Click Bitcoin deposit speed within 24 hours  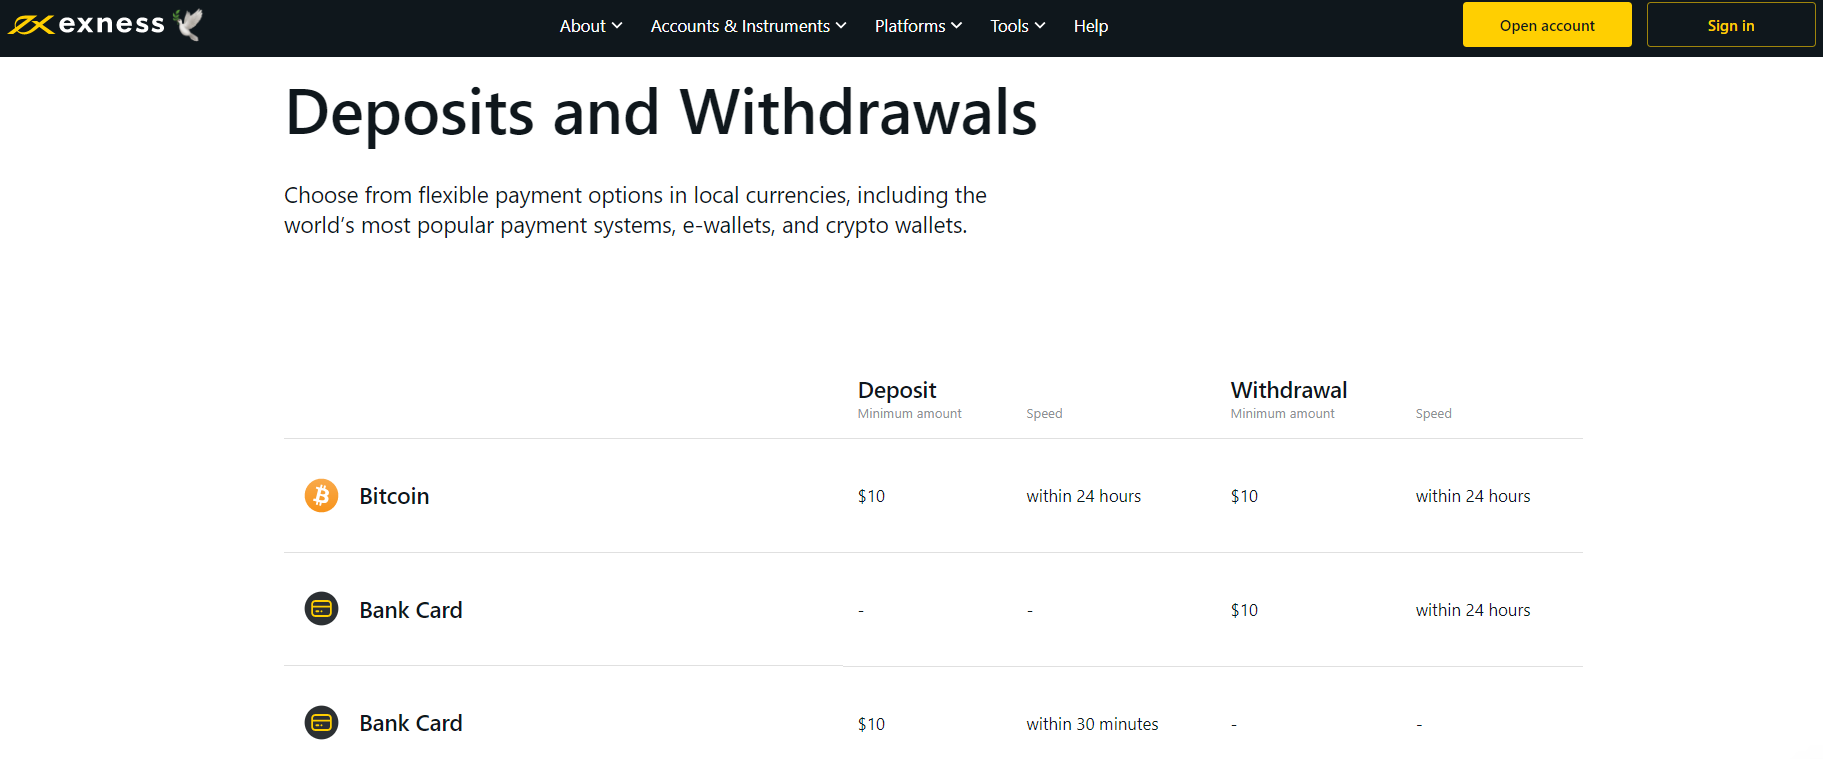click(x=1083, y=496)
